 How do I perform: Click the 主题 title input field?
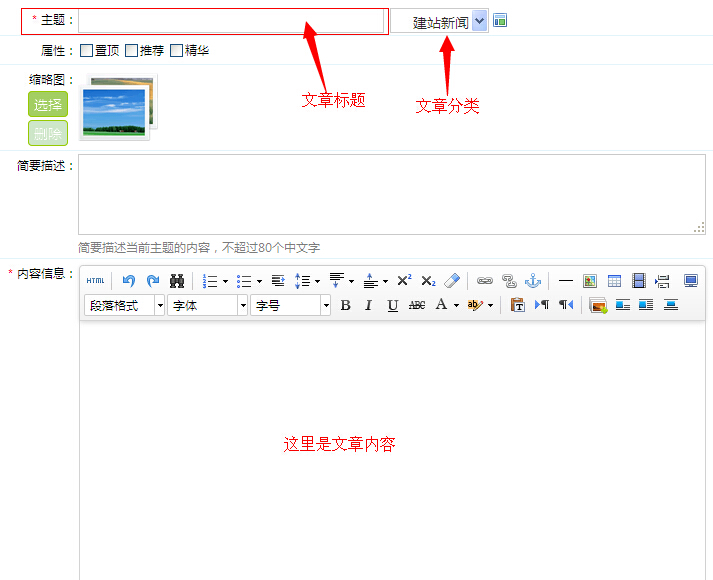(231, 21)
